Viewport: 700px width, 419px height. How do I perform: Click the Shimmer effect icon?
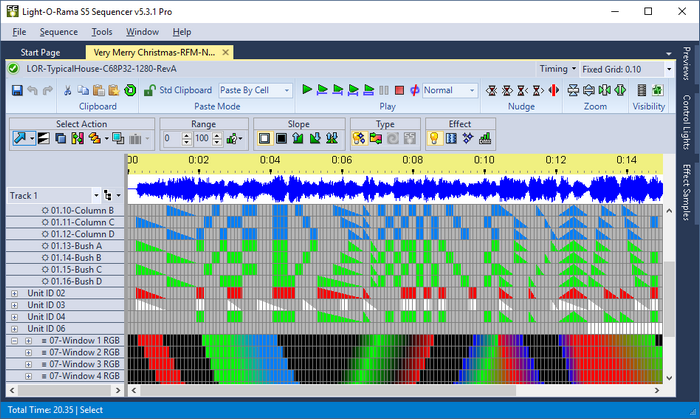[451, 138]
